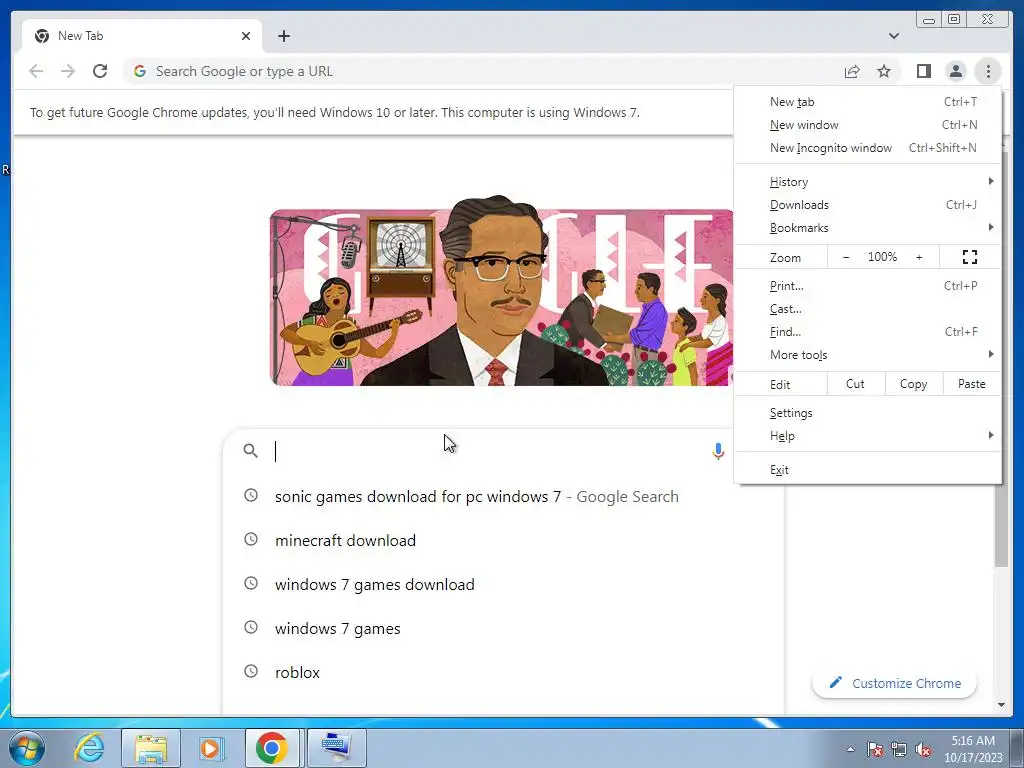
Task: Select suggestion sonic games download for pc
Action: click(x=503, y=496)
